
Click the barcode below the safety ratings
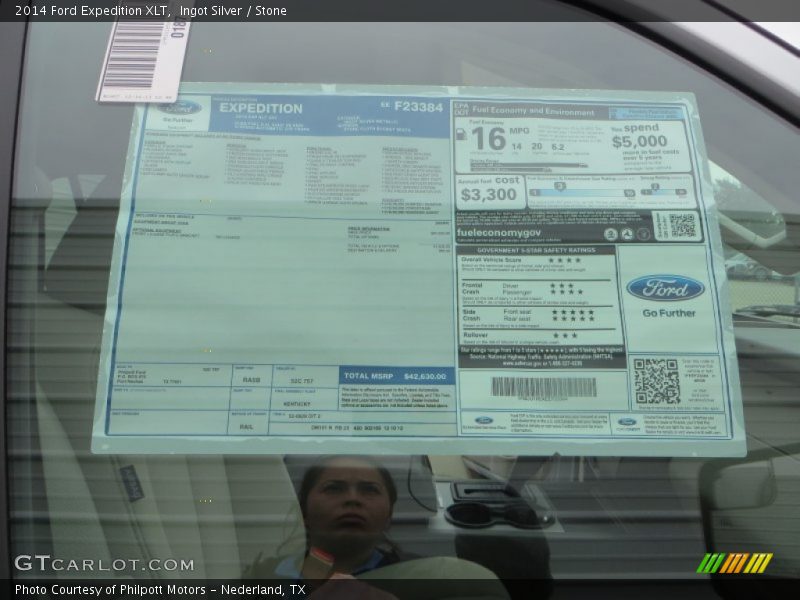(543, 387)
